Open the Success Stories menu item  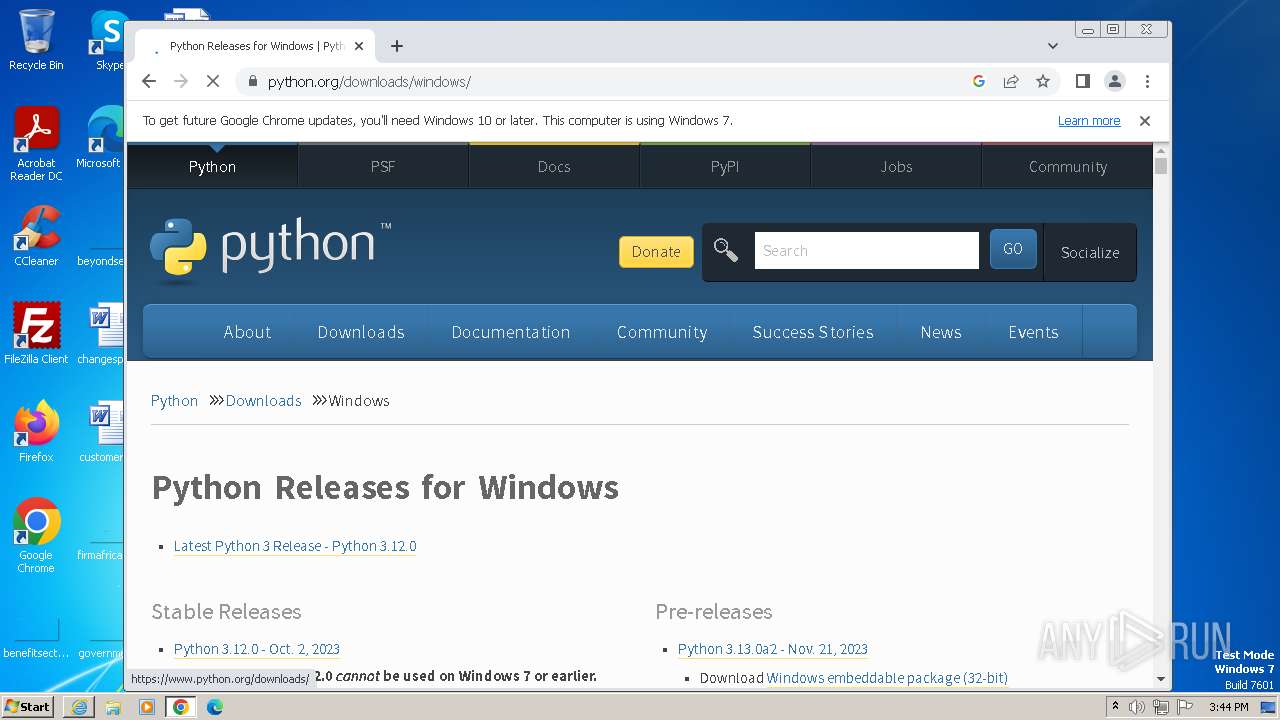click(813, 332)
